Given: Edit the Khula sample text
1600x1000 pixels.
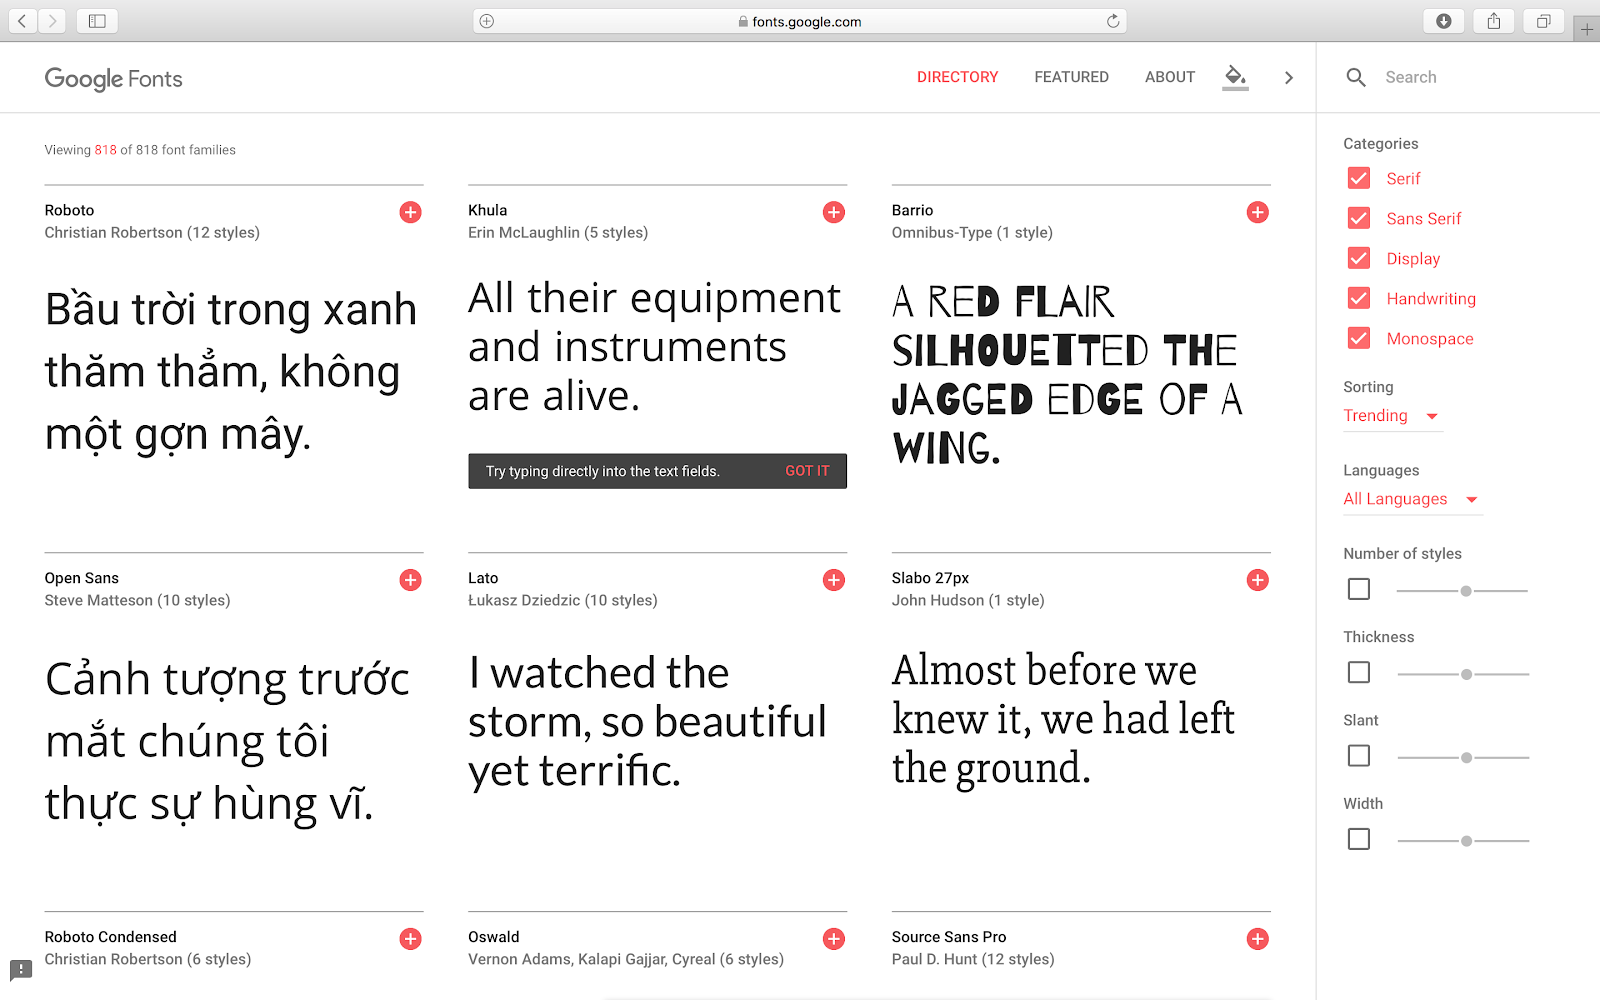Looking at the screenshot, I should (x=655, y=347).
